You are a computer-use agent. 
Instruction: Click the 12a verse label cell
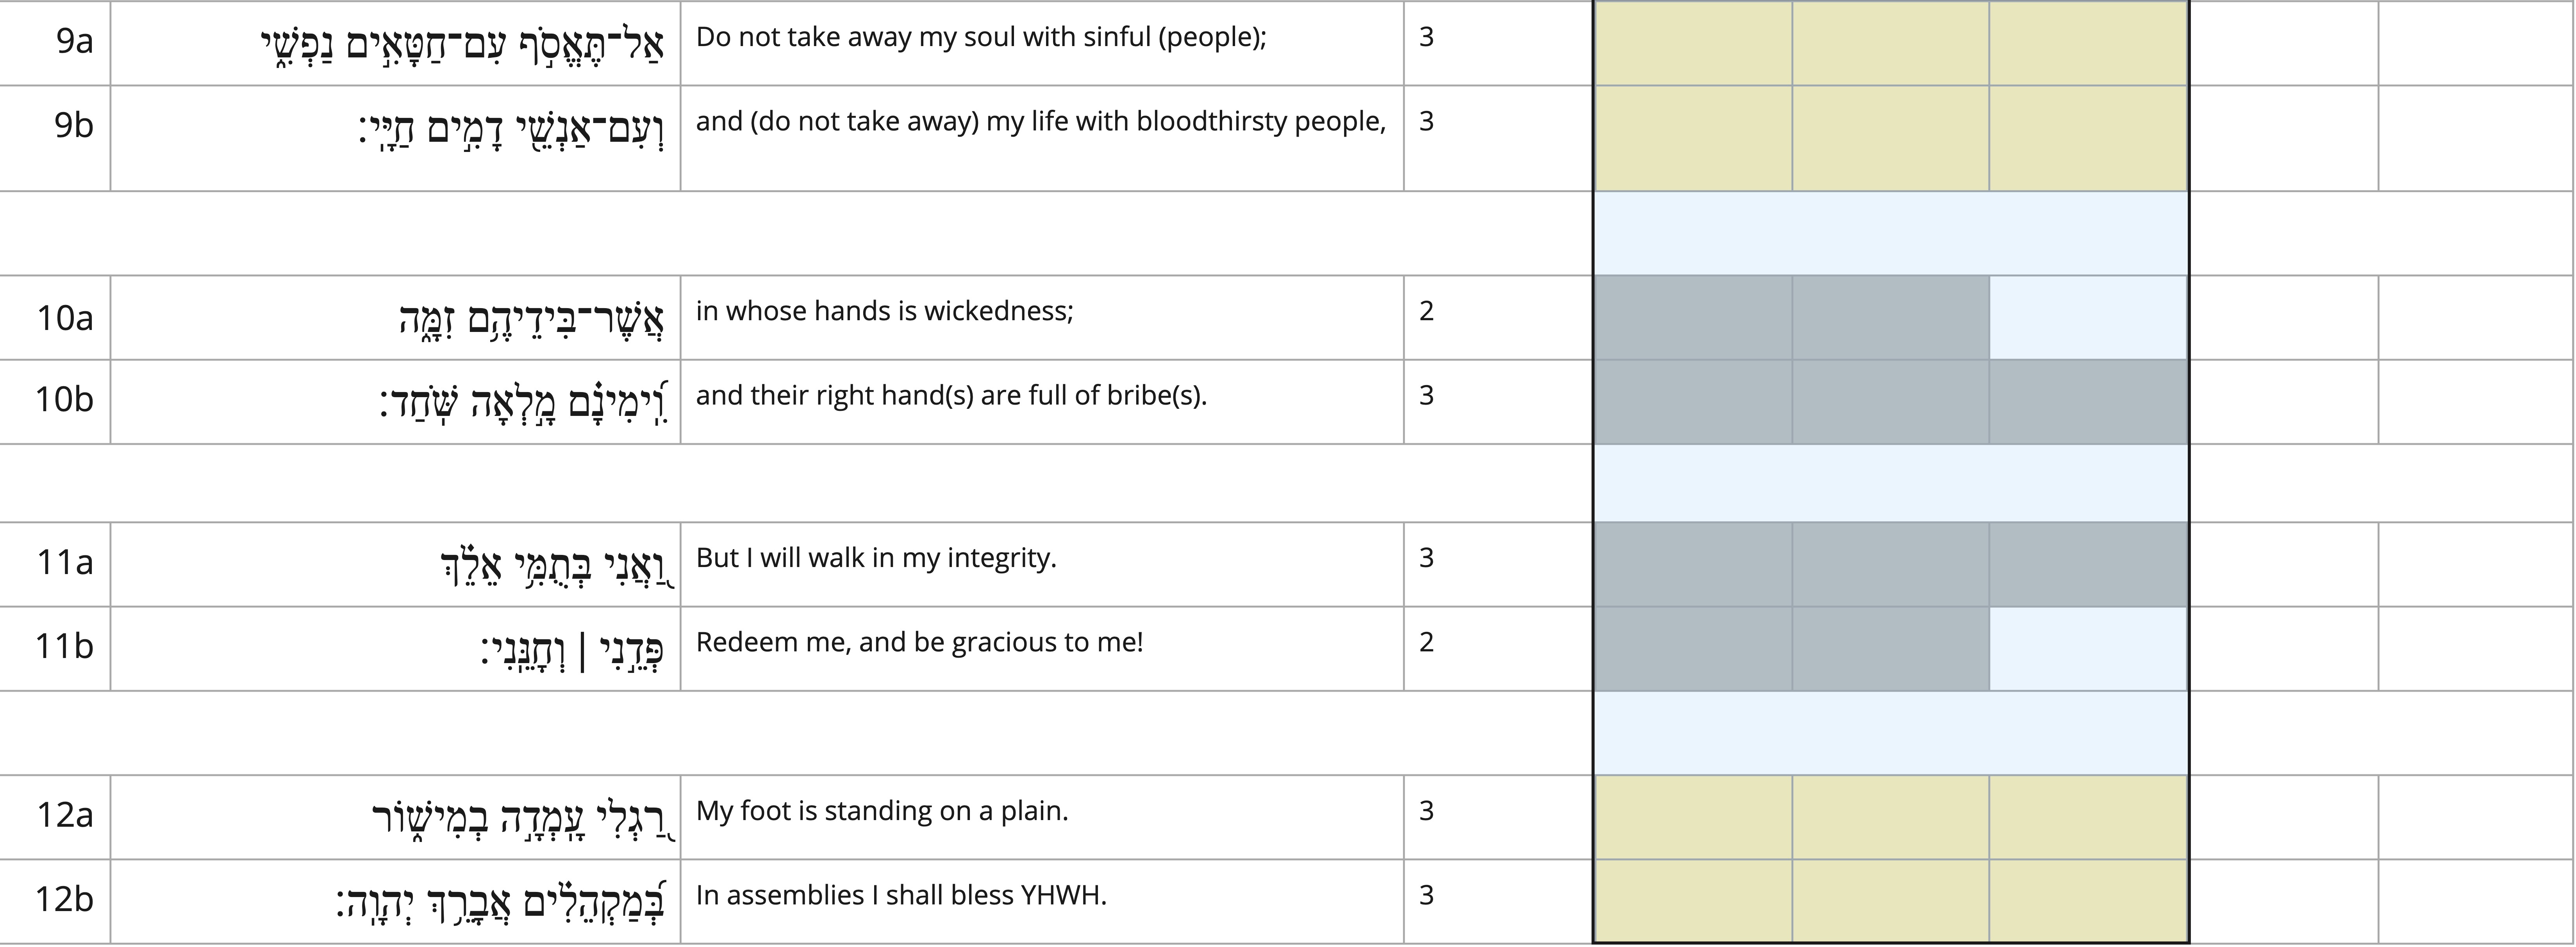point(55,817)
